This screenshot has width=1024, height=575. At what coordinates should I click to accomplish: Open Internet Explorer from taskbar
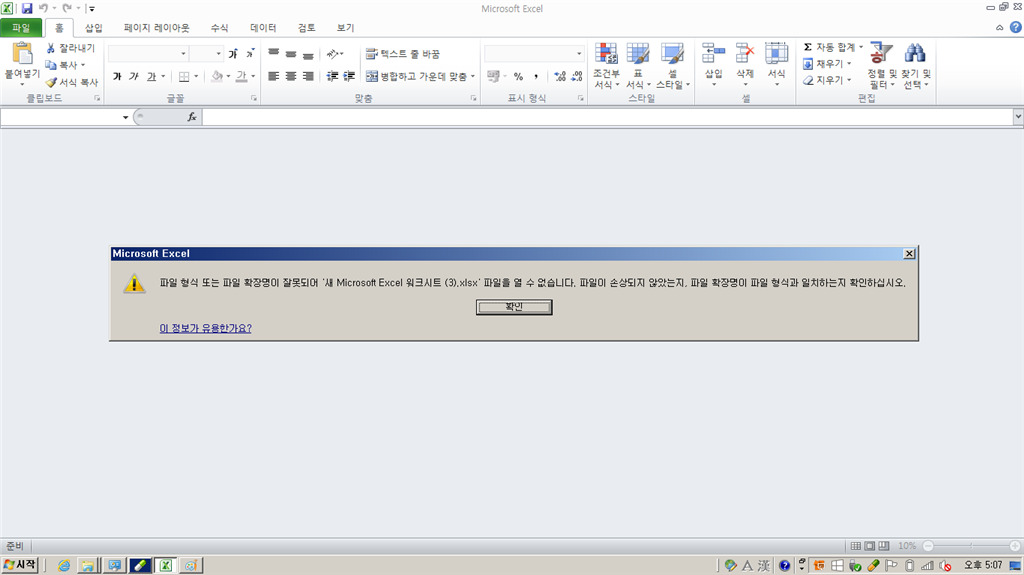64,566
